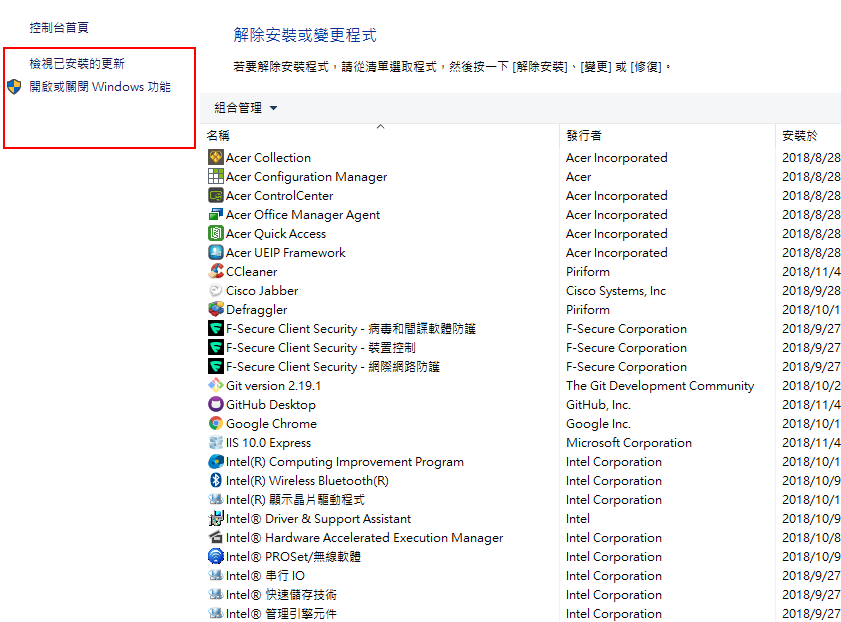Click the F-Secure 病毒和間諜軟體防護 icon
Image resolution: width=841 pixels, height=622 pixels.
[216, 328]
